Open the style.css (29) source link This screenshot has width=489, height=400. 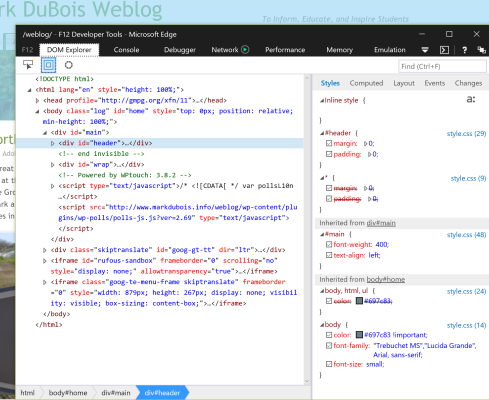pyautogui.click(x=466, y=134)
